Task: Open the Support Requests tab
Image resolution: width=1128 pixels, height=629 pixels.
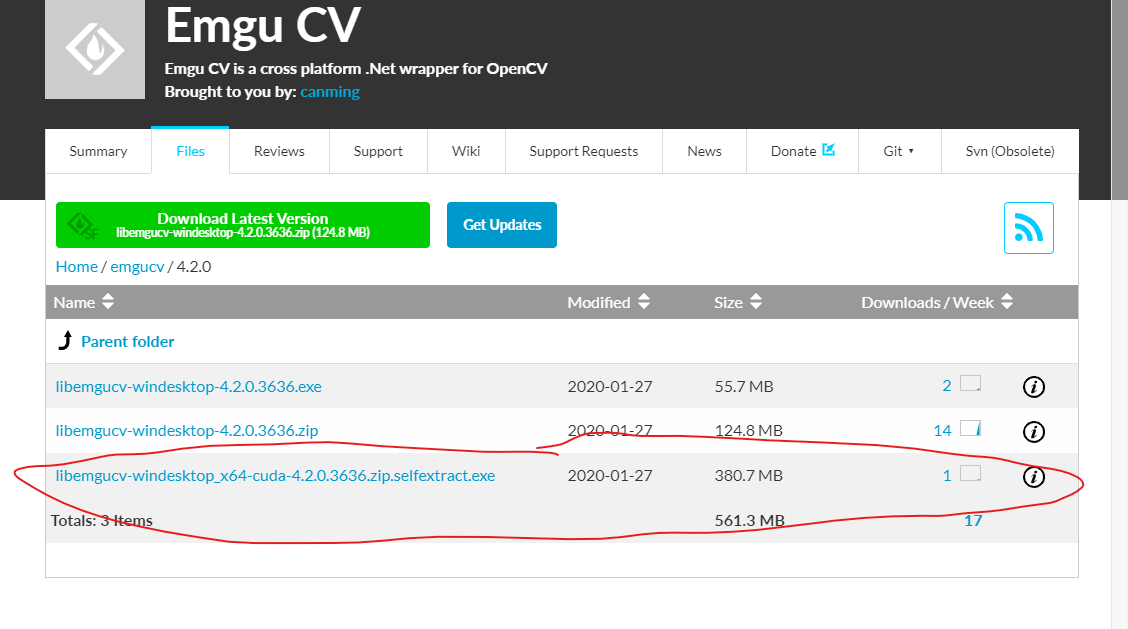Action: pos(583,151)
